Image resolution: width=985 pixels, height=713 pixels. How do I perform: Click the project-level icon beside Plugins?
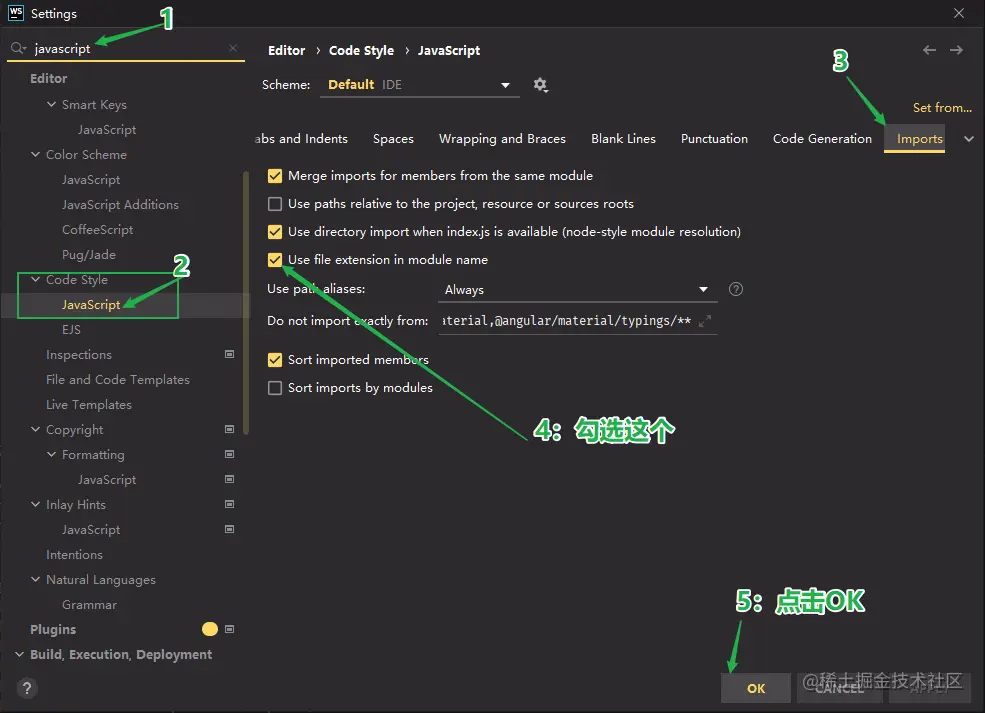tap(229, 629)
